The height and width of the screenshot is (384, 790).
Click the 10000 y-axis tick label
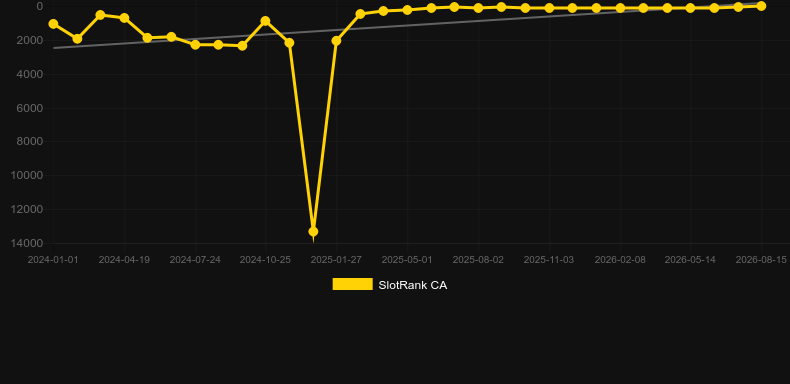click(x=27, y=175)
